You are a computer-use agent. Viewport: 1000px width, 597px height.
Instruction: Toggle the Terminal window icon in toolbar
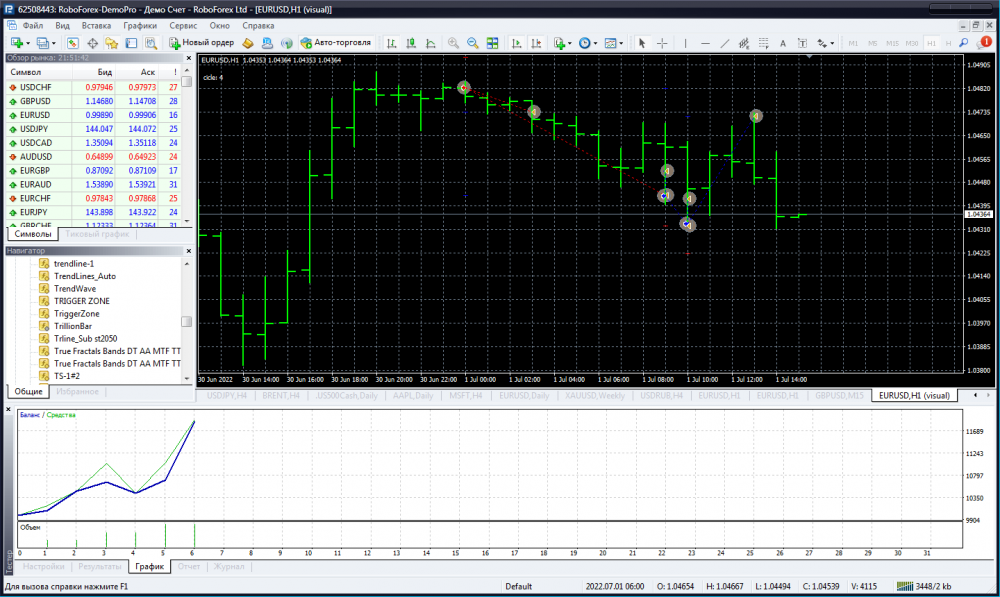[131, 43]
